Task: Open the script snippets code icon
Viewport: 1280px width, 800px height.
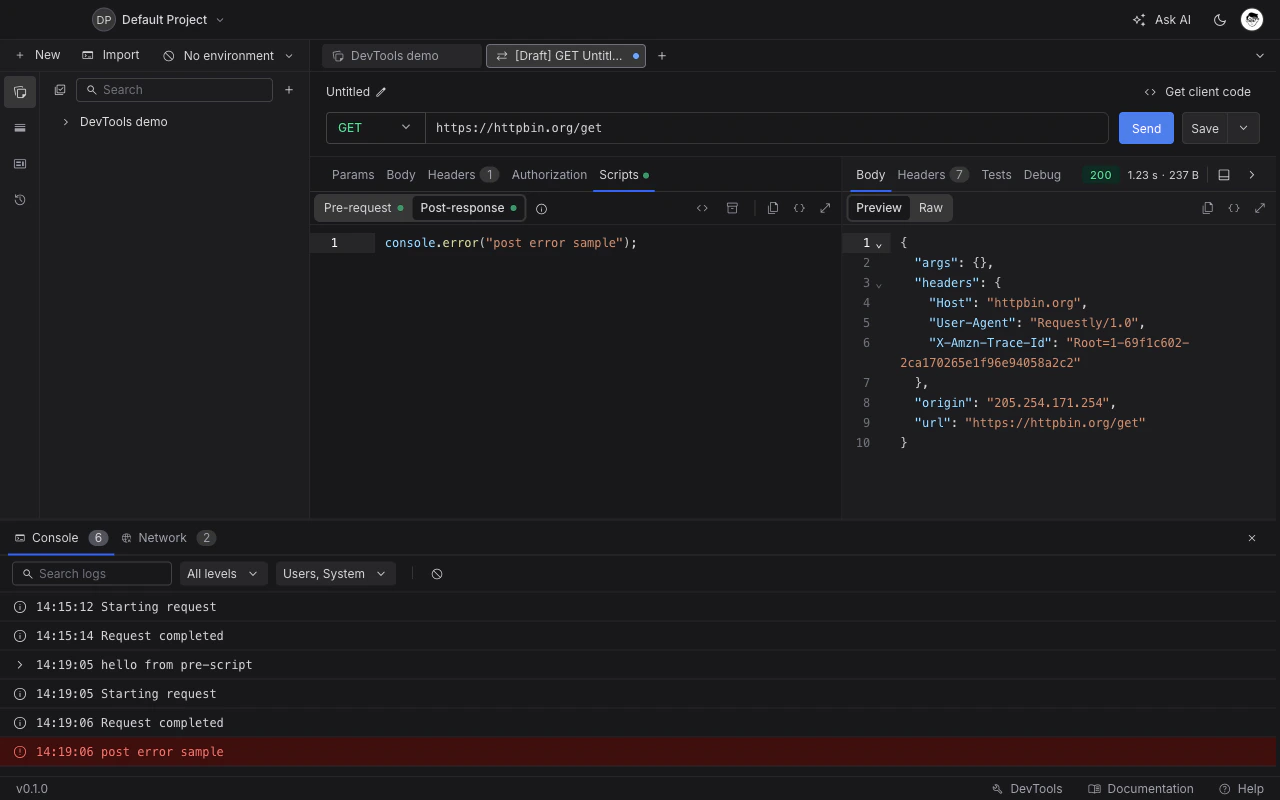Action: tap(702, 208)
